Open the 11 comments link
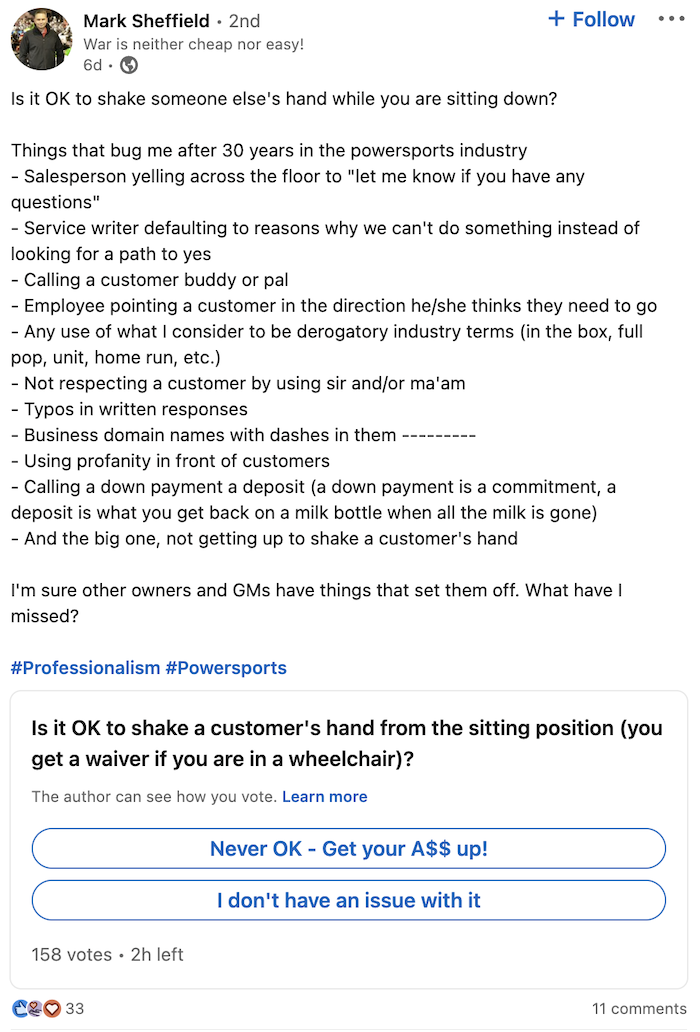This screenshot has height=1032, width=700. 639,1009
